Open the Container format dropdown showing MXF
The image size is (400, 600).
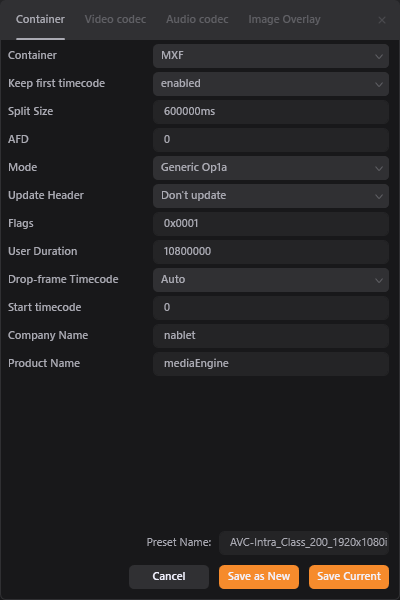click(271, 55)
